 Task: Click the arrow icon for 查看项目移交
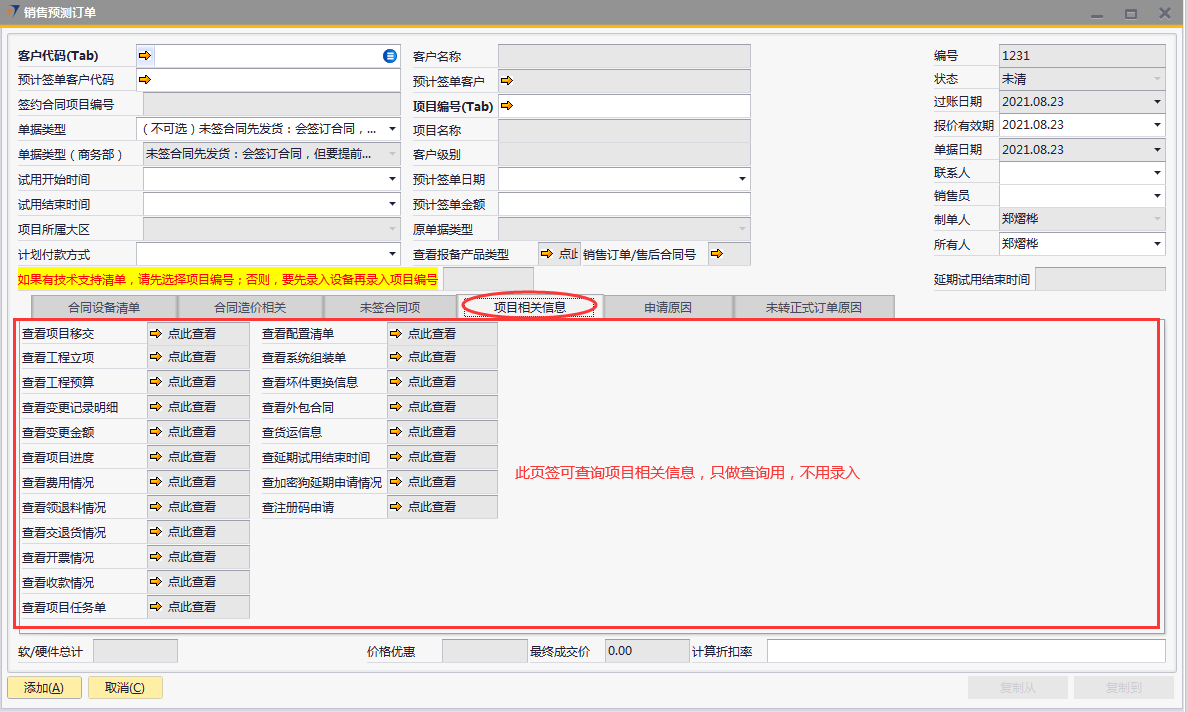(156, 333)
